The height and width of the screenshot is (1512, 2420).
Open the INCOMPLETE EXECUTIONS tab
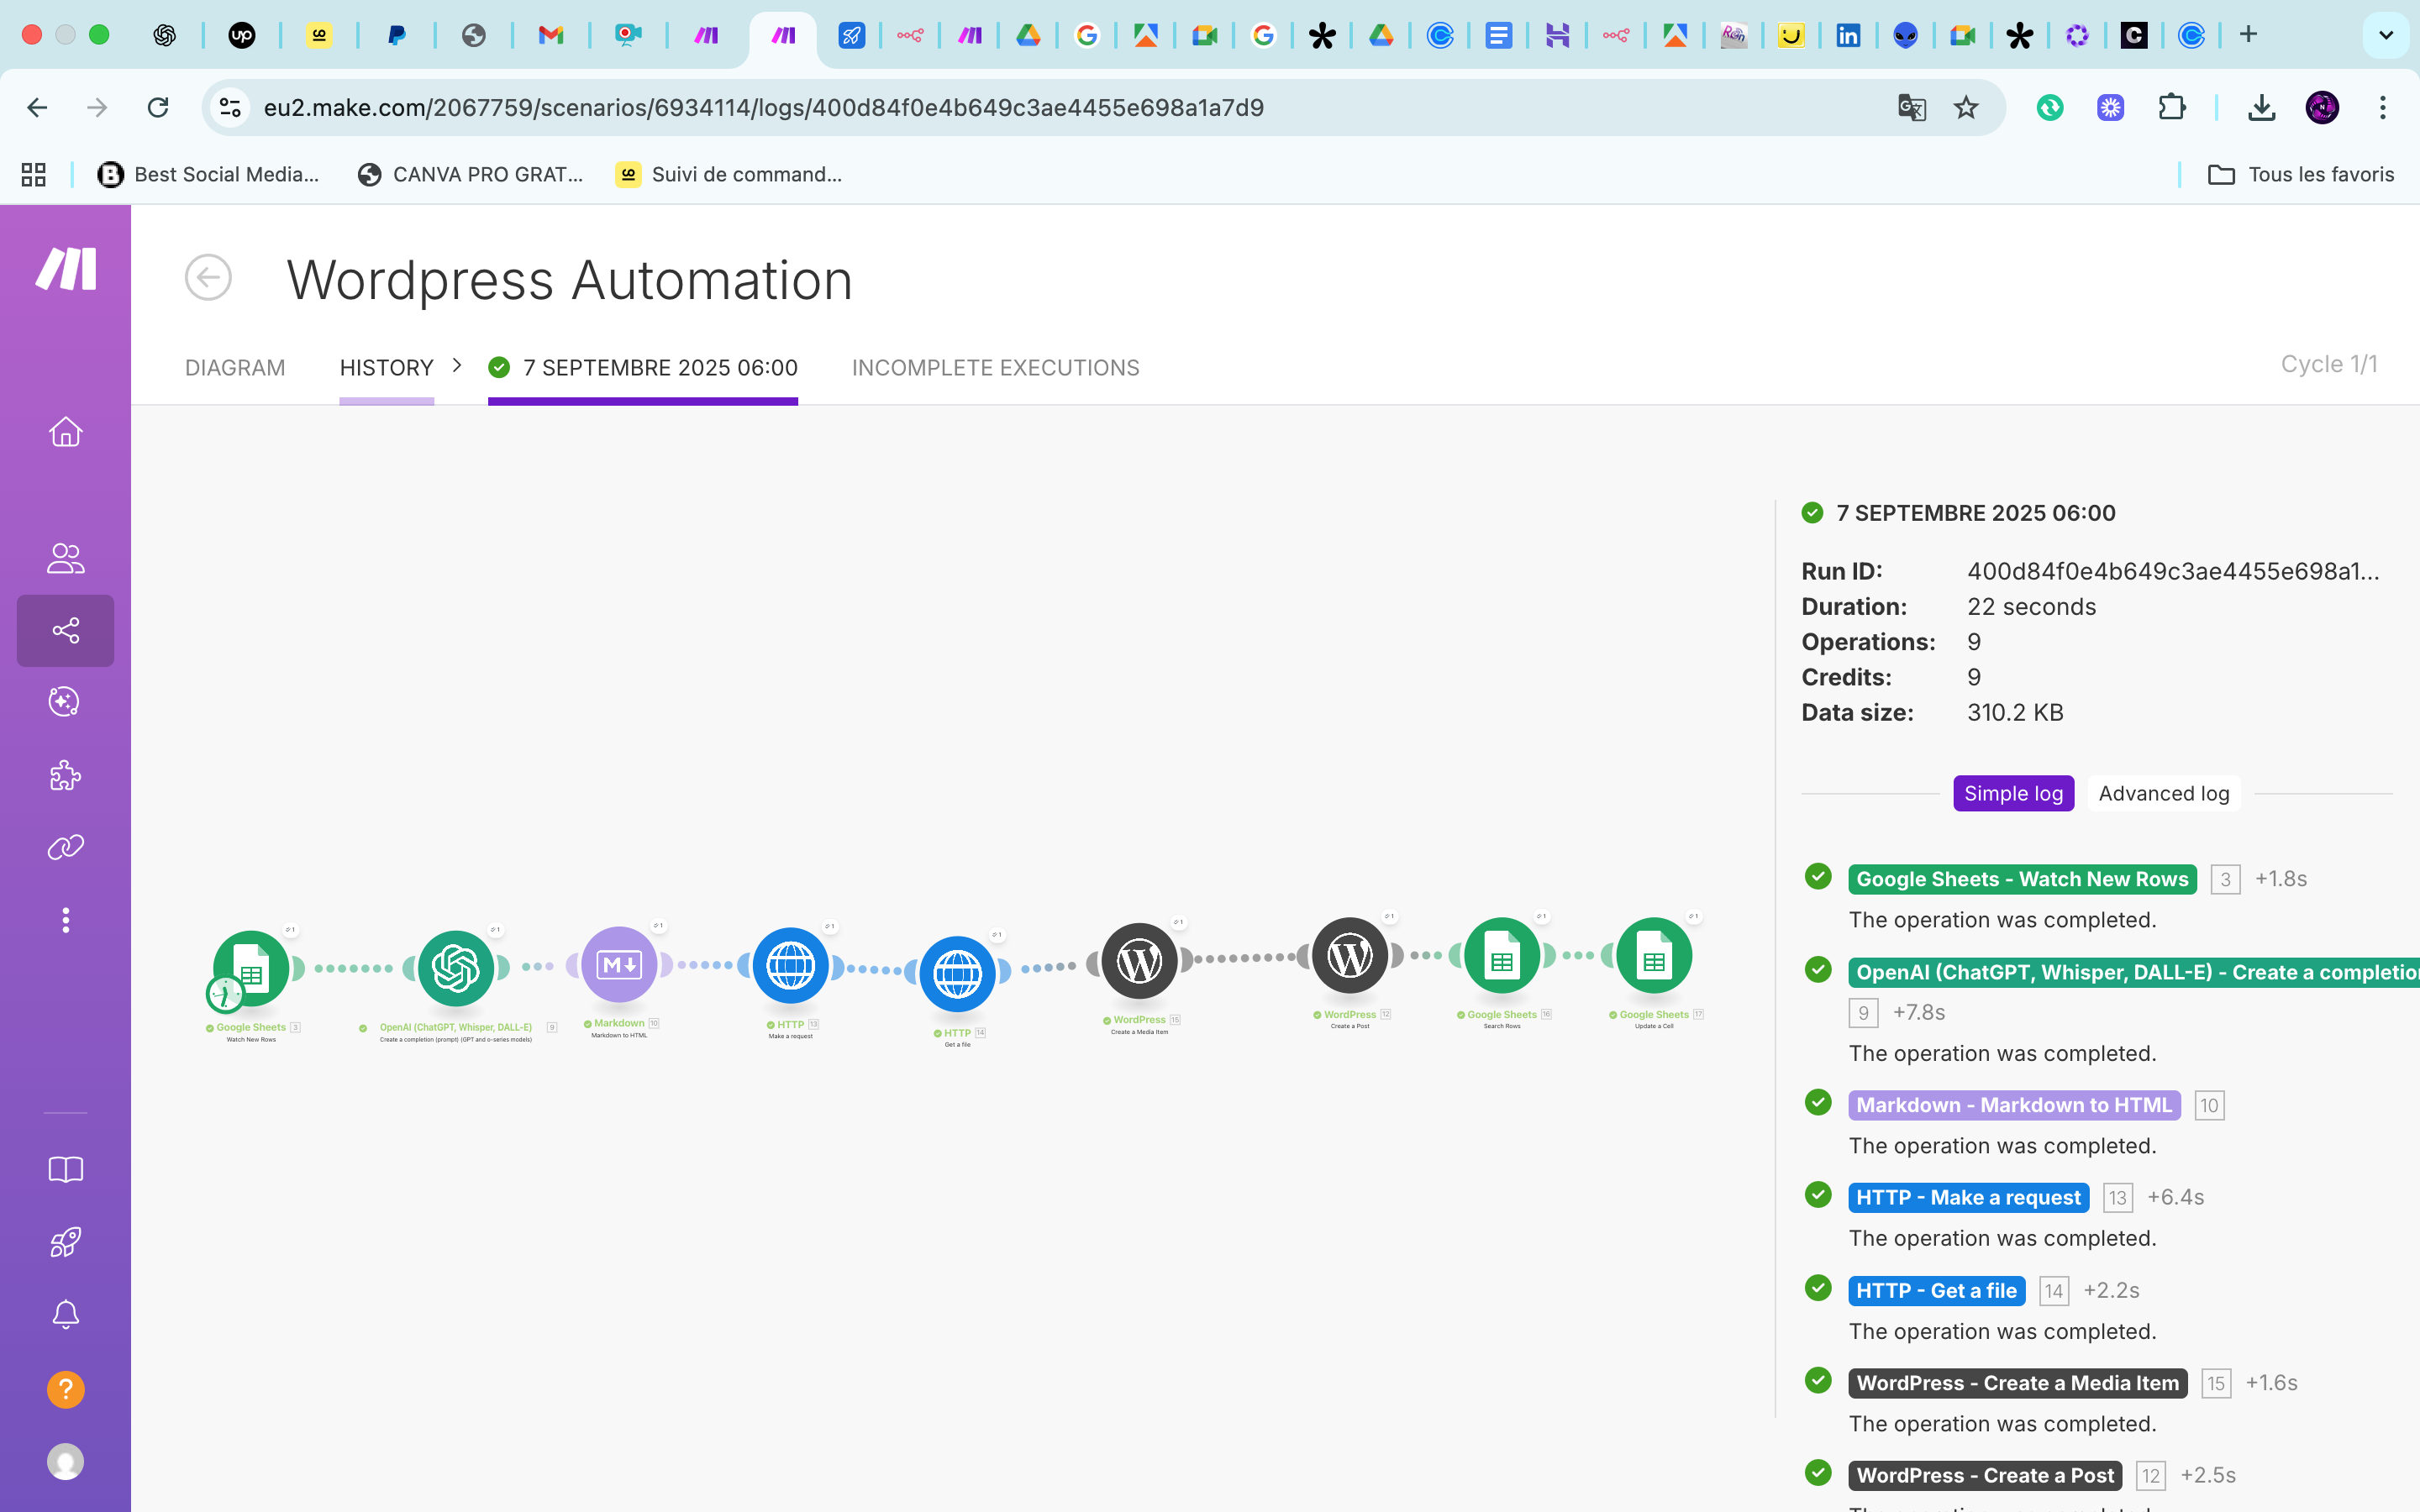pos(995,368)
